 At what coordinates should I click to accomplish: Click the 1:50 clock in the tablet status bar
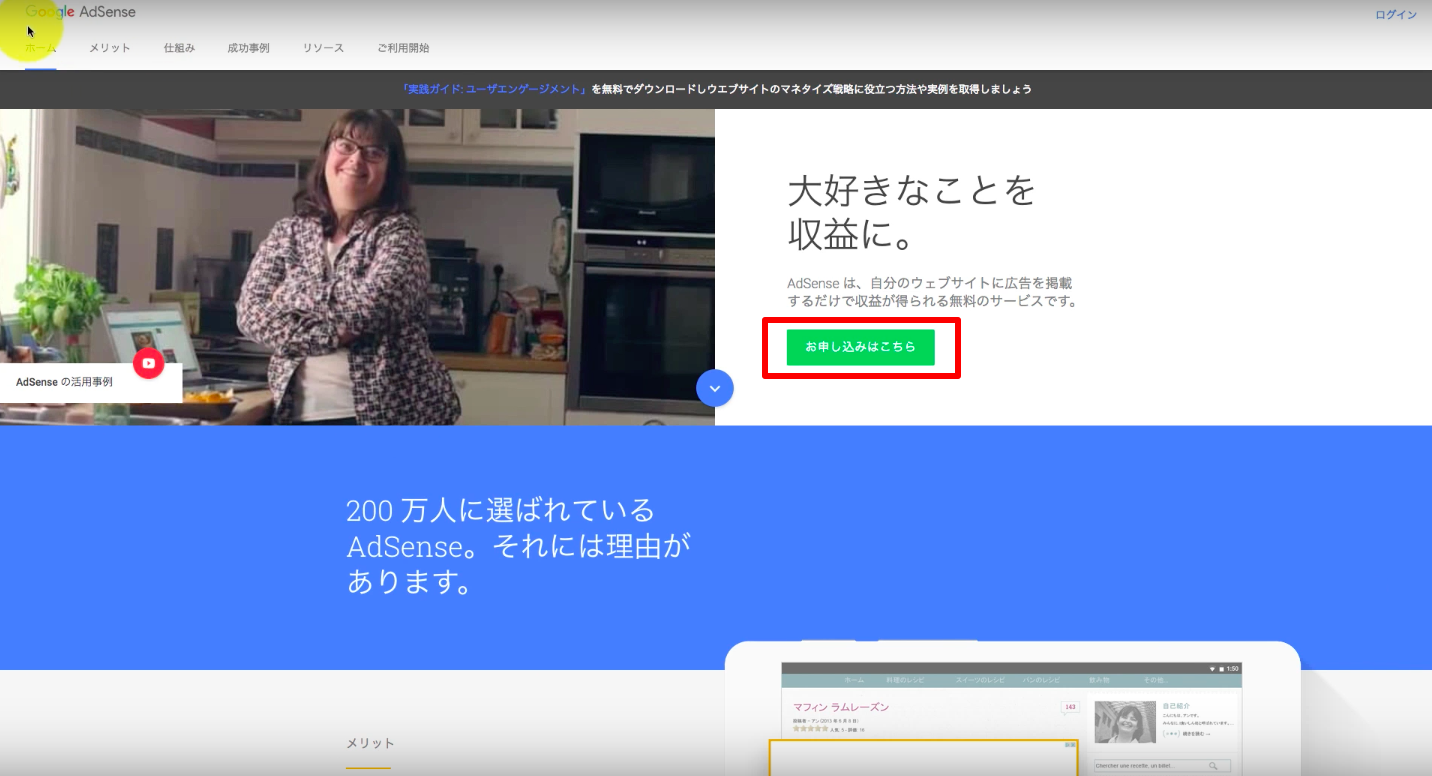1232,668
